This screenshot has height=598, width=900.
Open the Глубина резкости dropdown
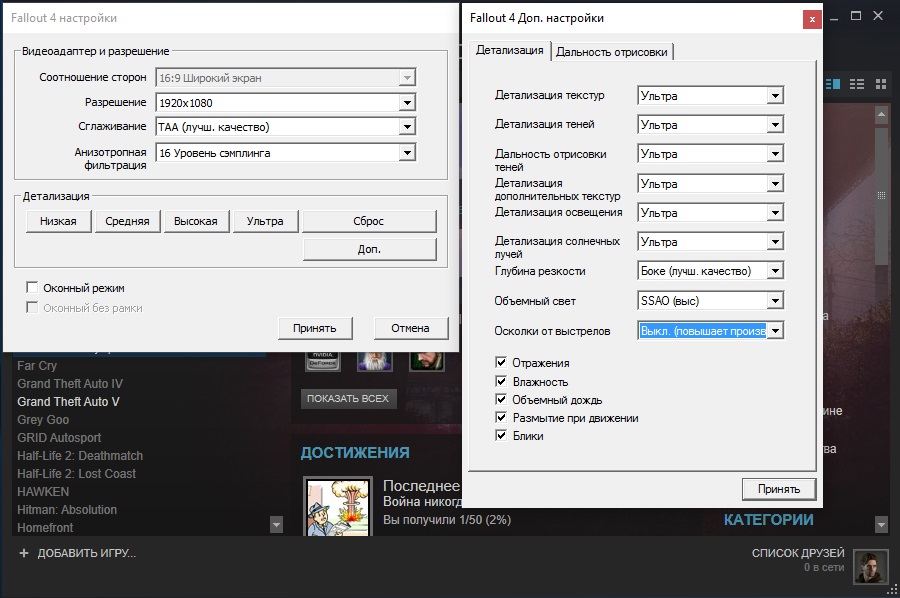[711, 271]
